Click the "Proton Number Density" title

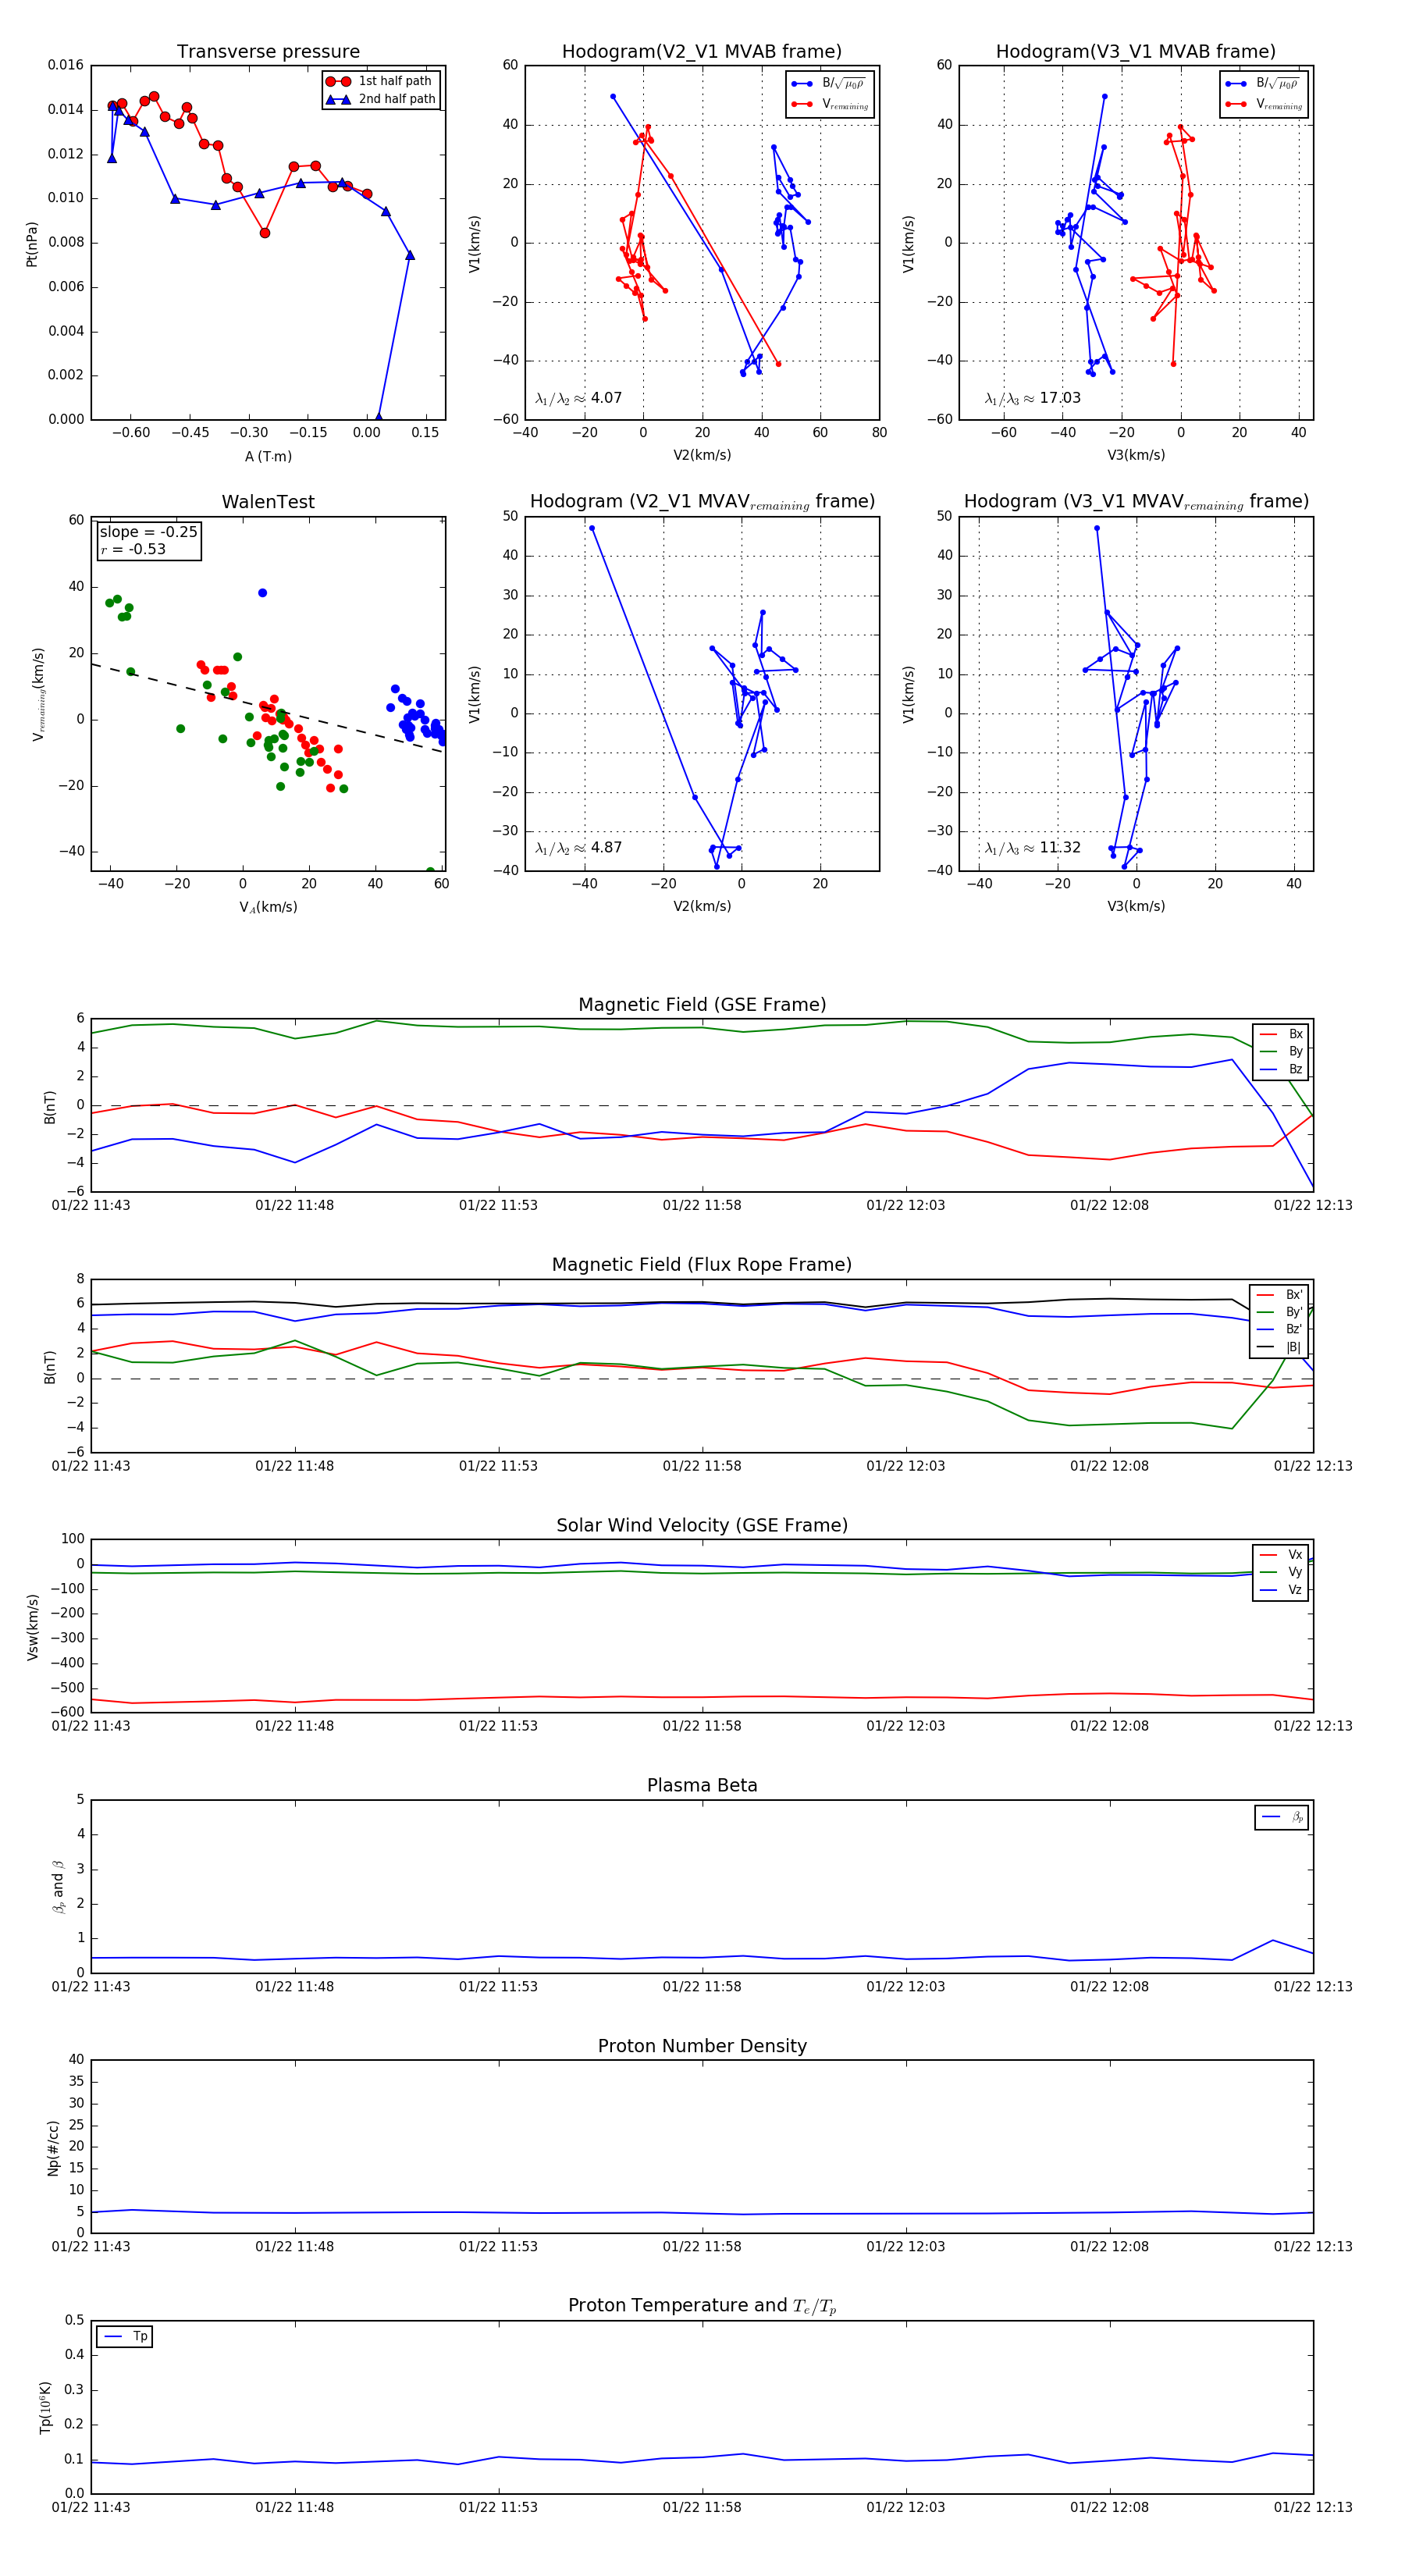coord(702,2046)
